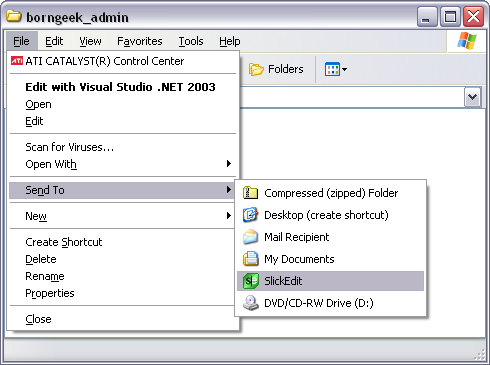490x365 pixels.
Task: Choose Close at the menu bottom
Action: pos(122,319)
